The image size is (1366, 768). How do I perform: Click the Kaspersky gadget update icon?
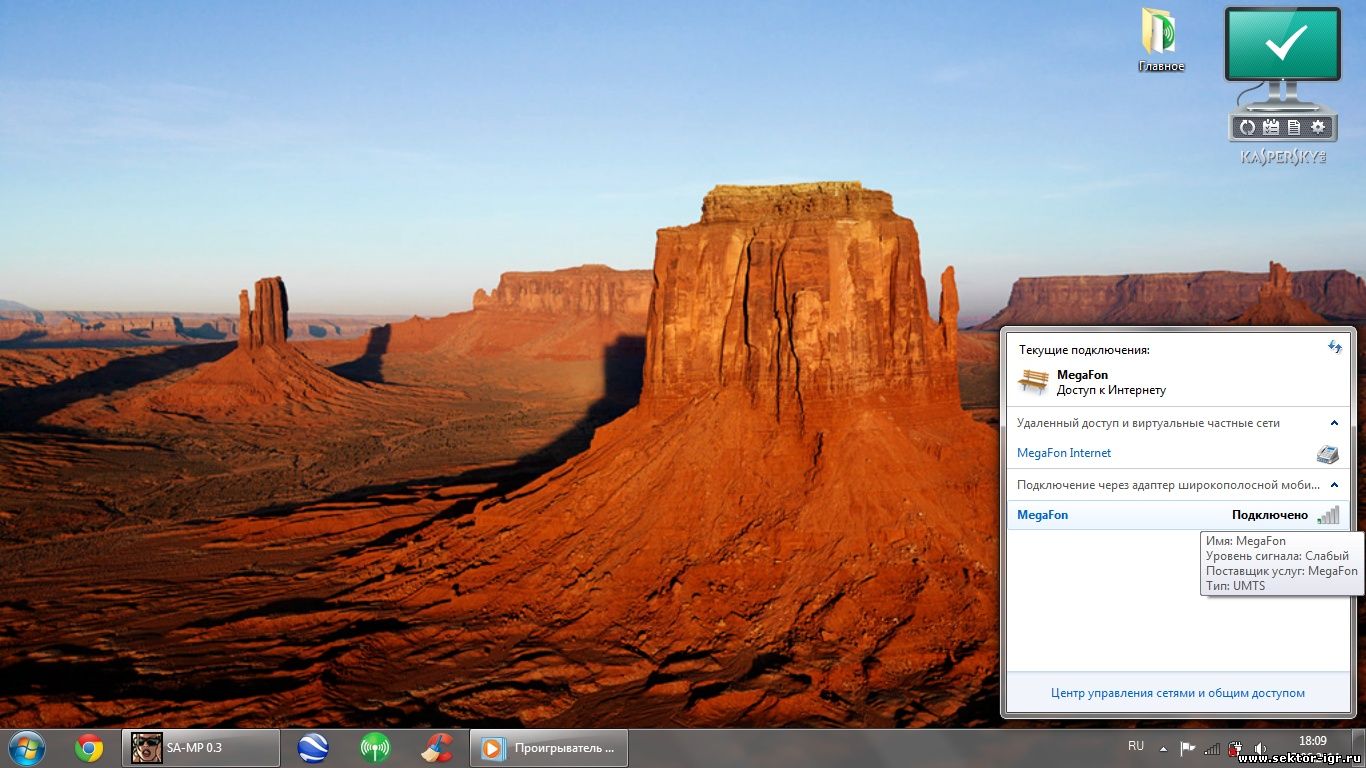(x=1247, y=127)
